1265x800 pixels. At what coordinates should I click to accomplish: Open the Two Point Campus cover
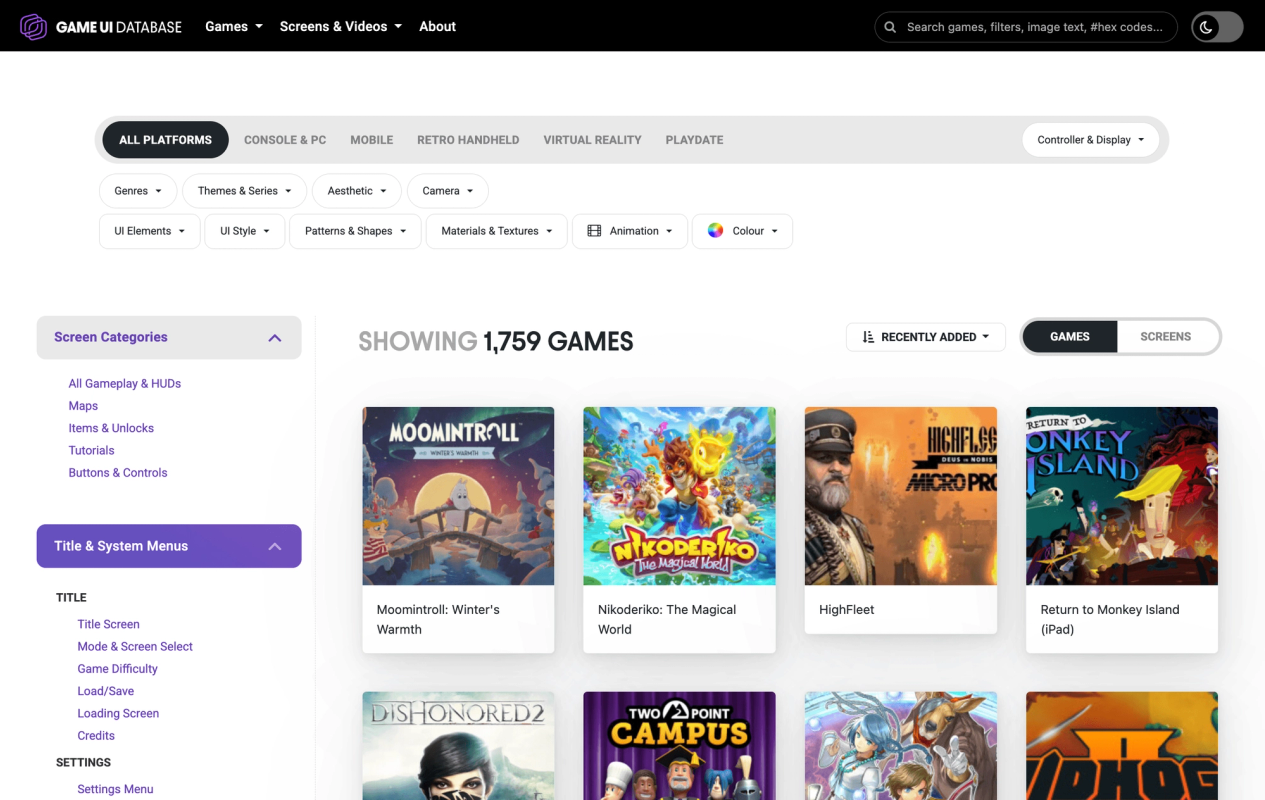[679, 746]
